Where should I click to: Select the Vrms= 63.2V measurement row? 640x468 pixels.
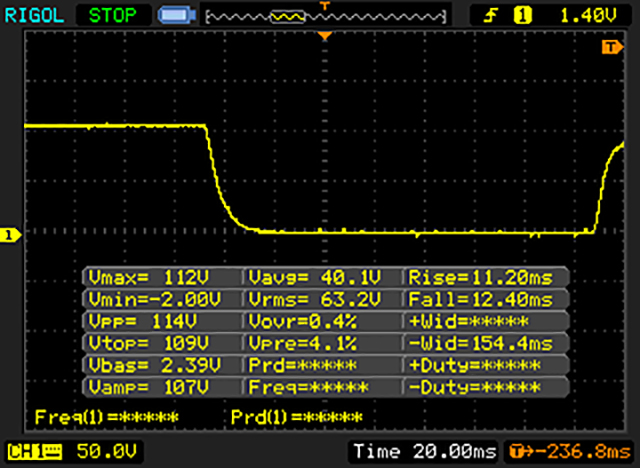coord(321,299)
